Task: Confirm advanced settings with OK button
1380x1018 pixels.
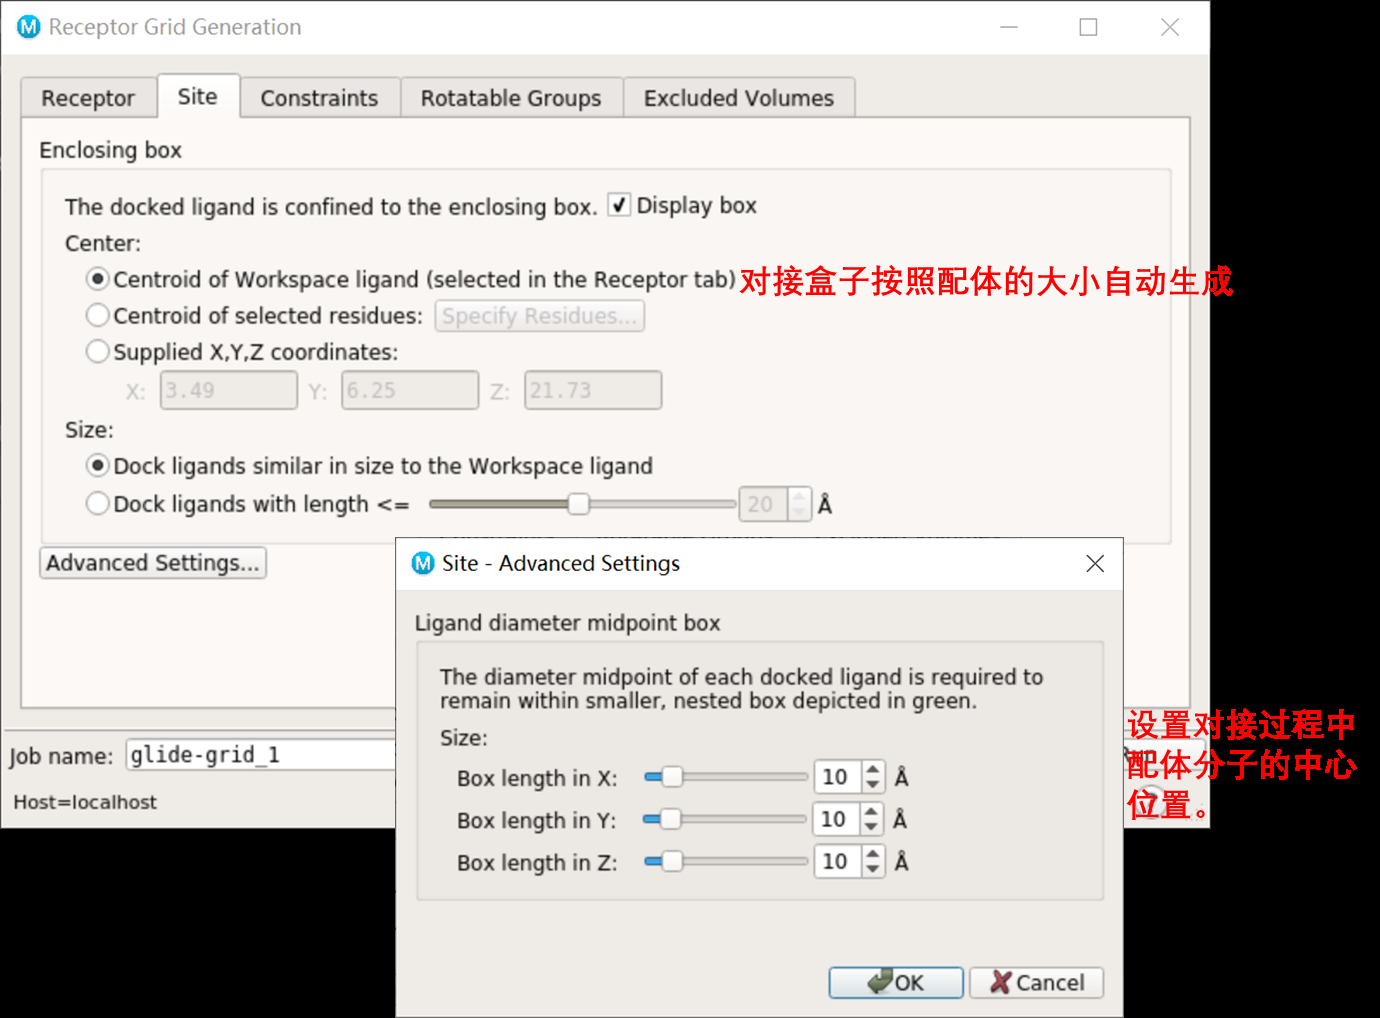Action: pos(896,983)
